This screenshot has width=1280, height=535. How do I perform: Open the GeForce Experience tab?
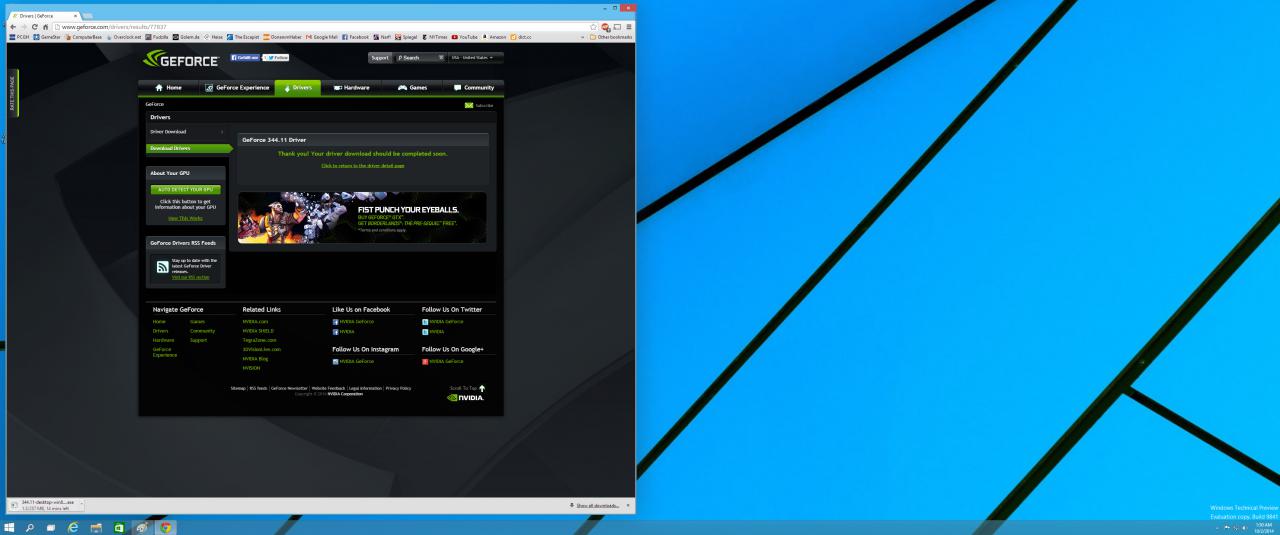pos(237,88)
